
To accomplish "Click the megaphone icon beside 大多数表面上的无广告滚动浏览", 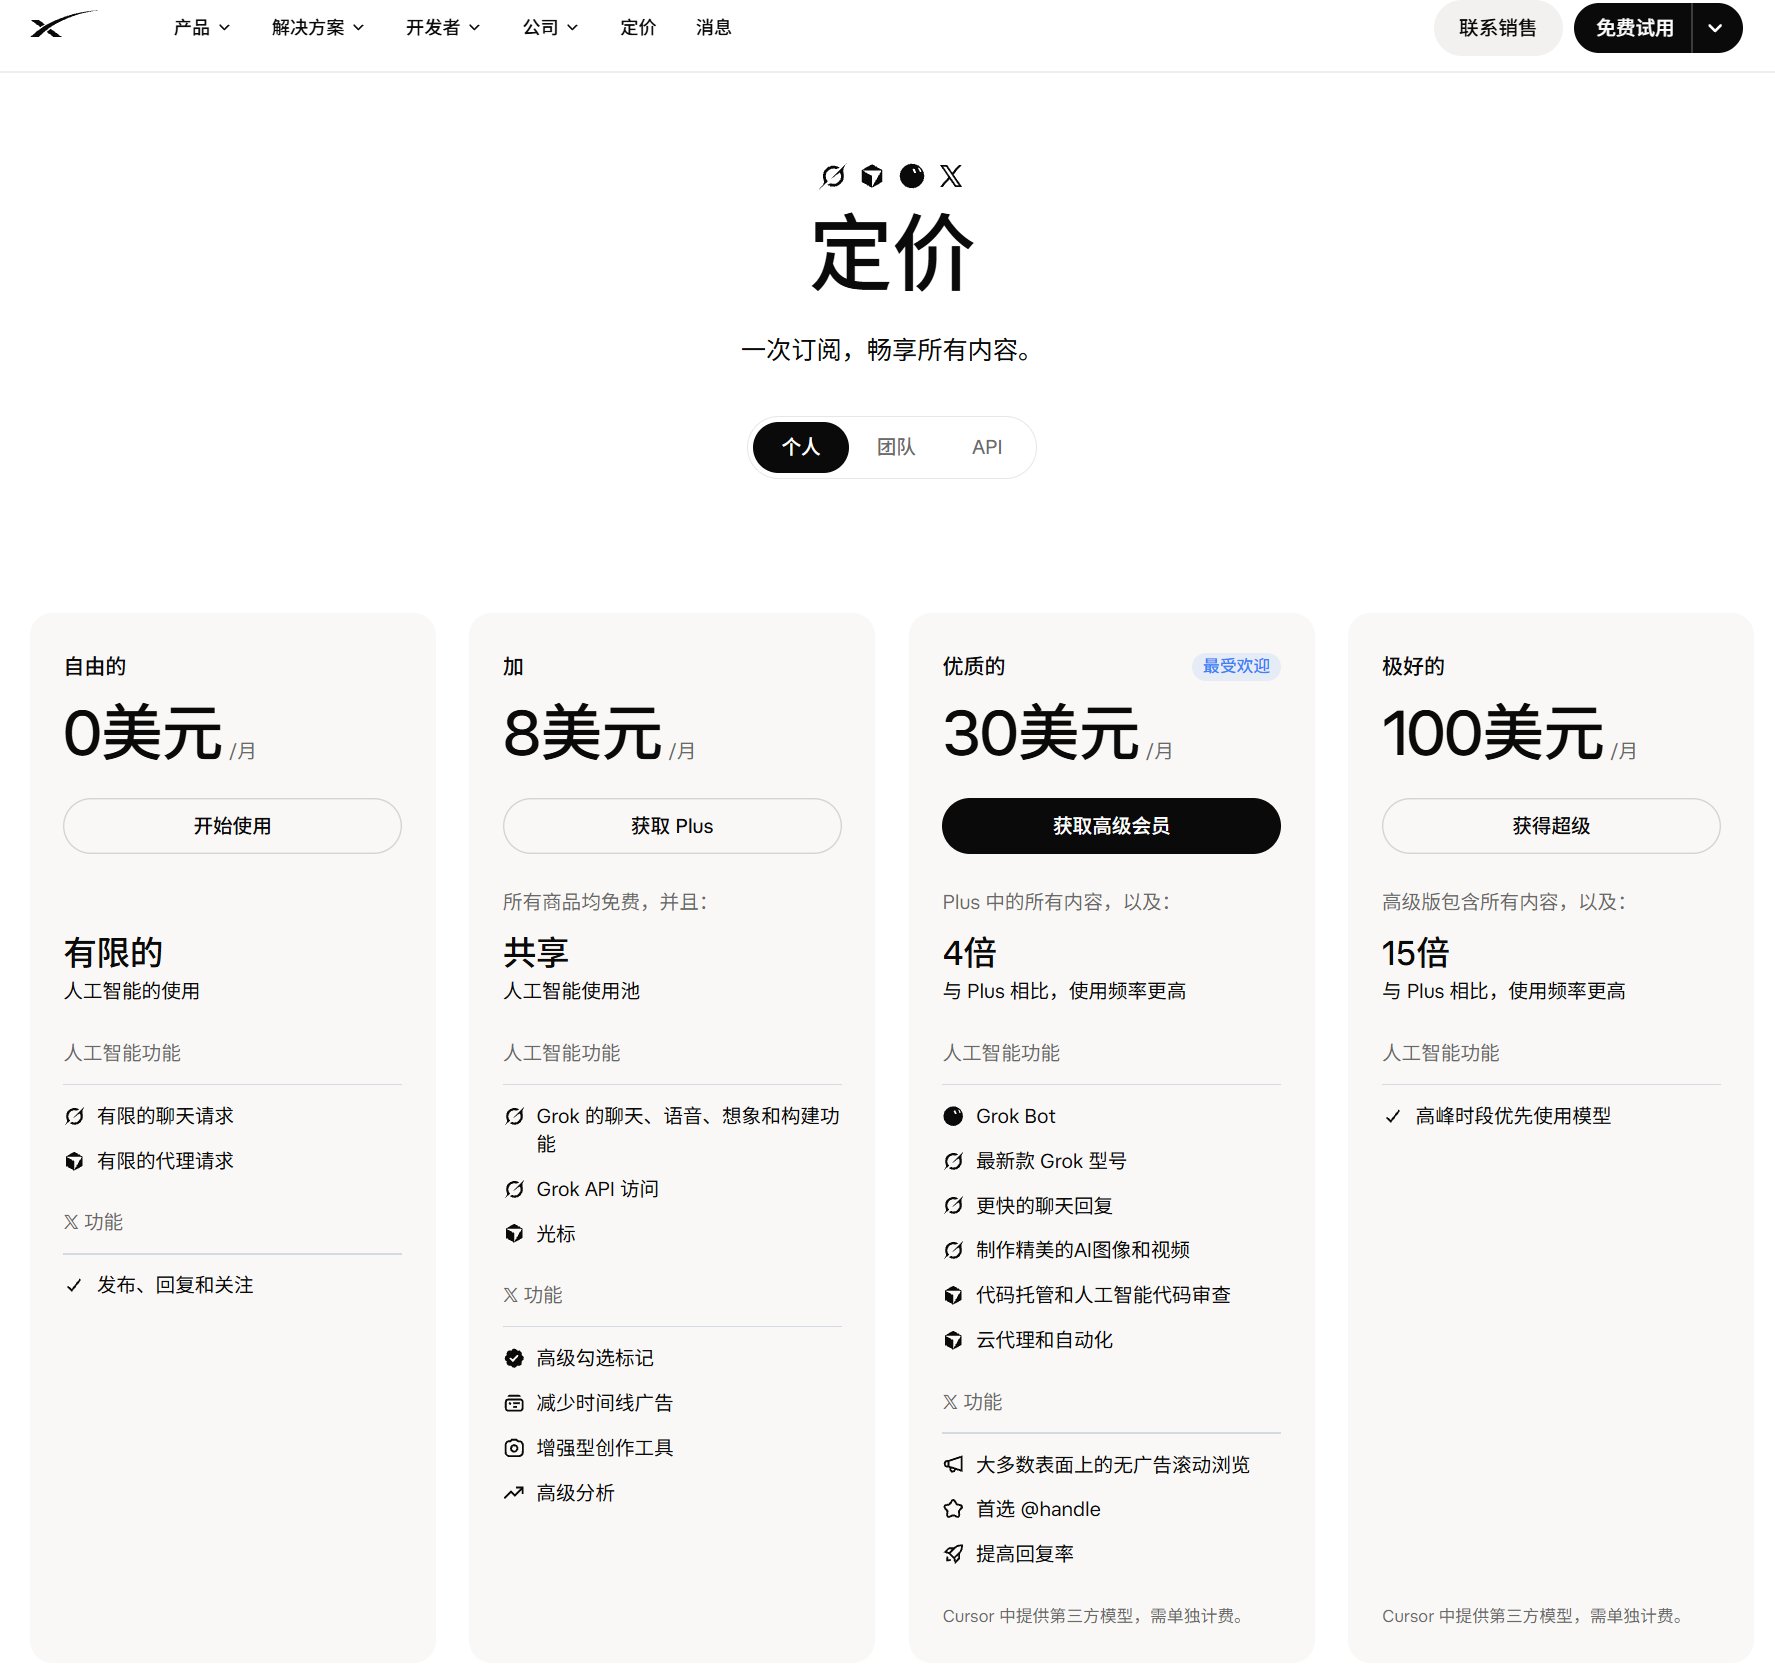I will (x=954, y=1465).
